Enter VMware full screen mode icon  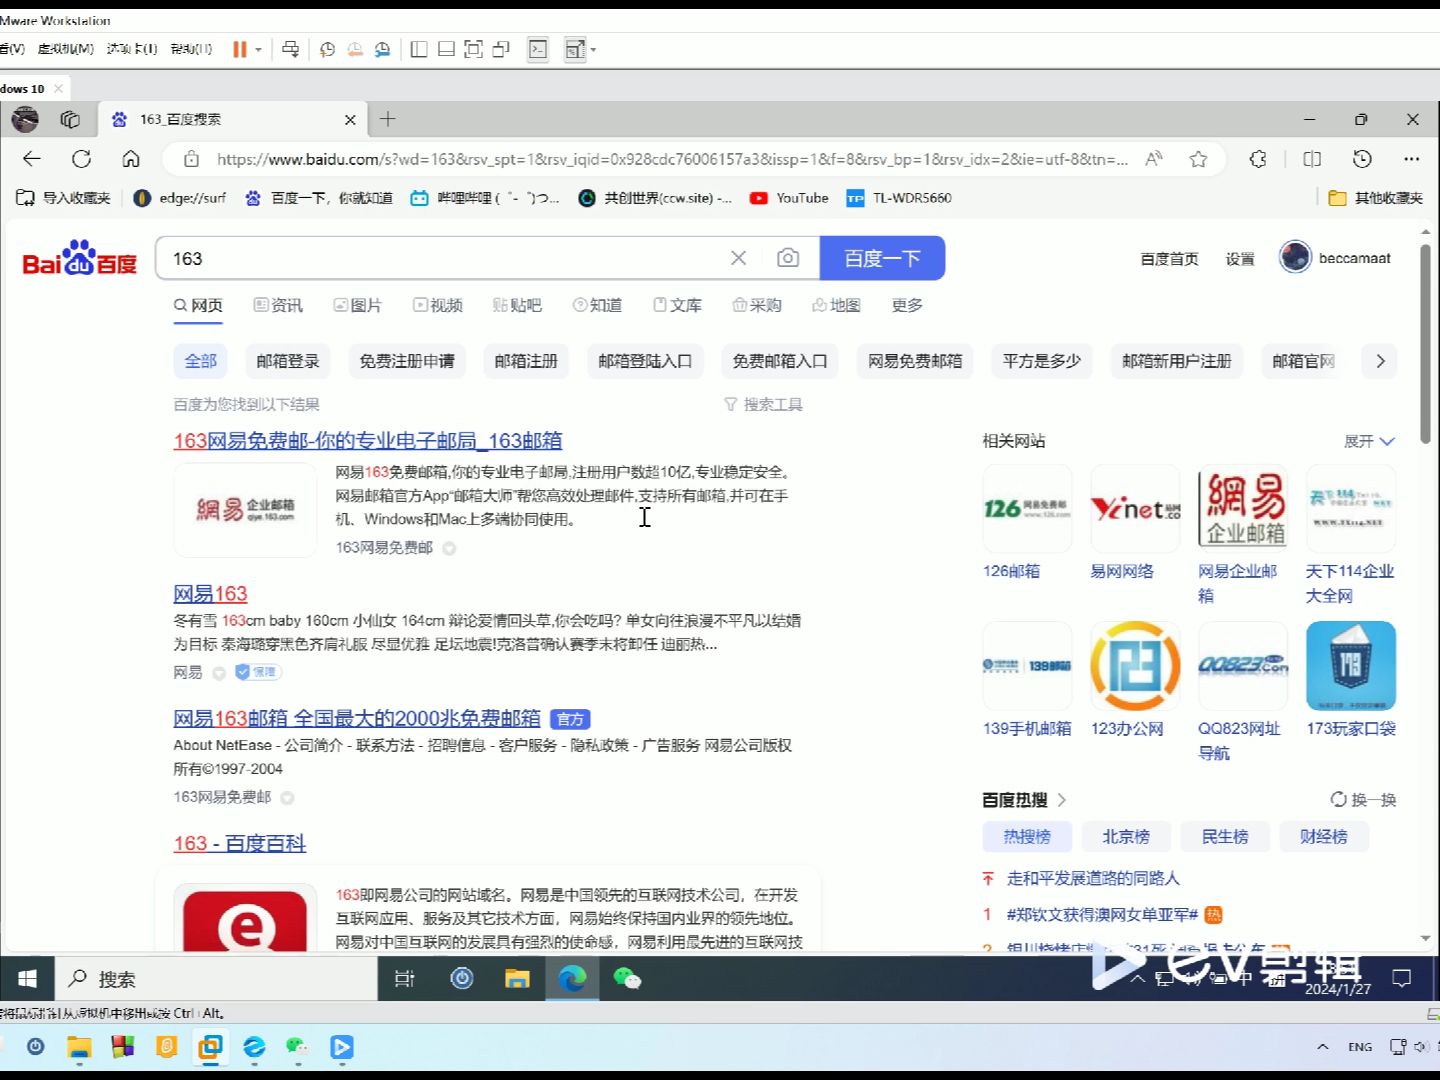pos(473,49)
